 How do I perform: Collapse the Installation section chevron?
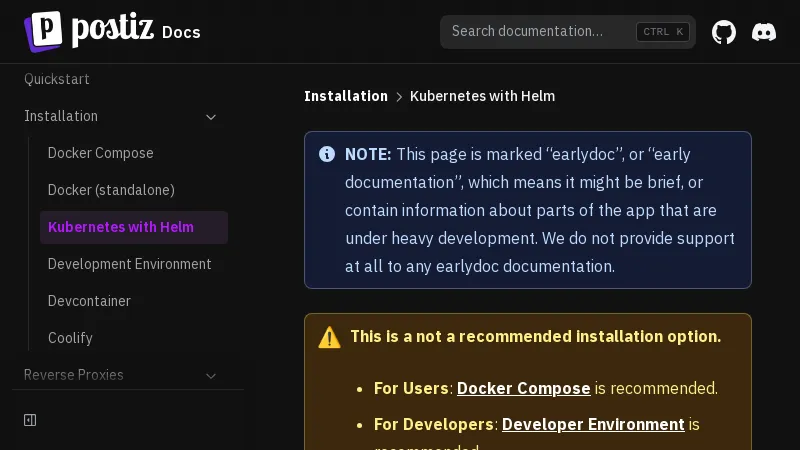[x=211, y=117]
